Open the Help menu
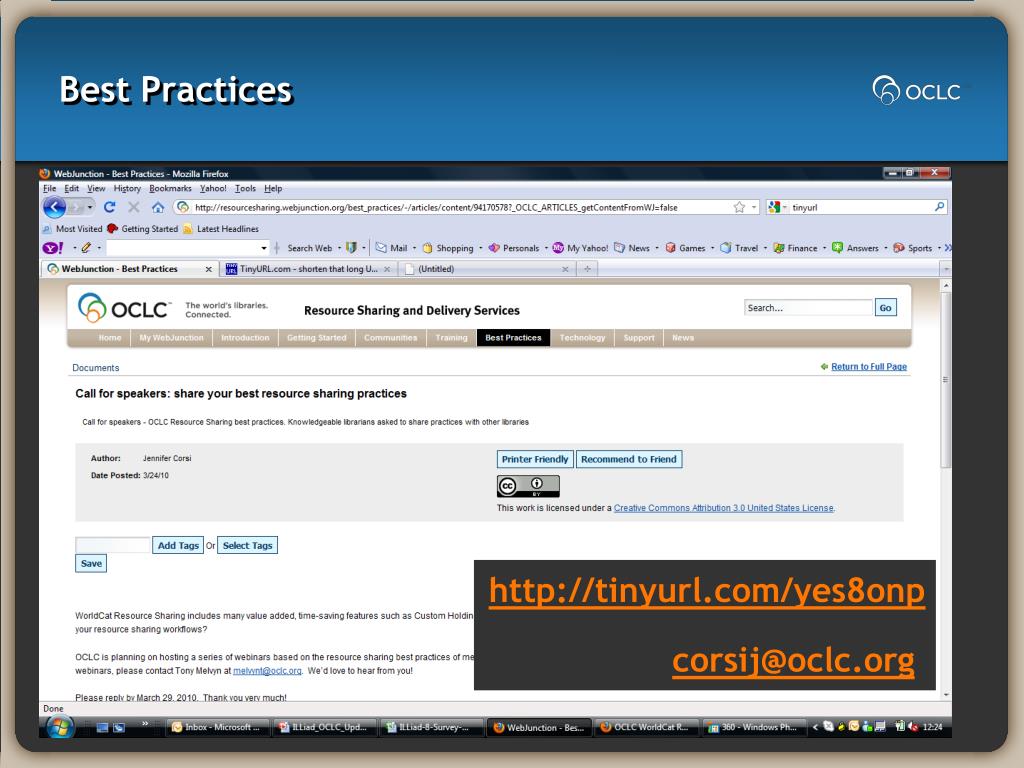This screenshot has height=768, width=1024. 273,188
